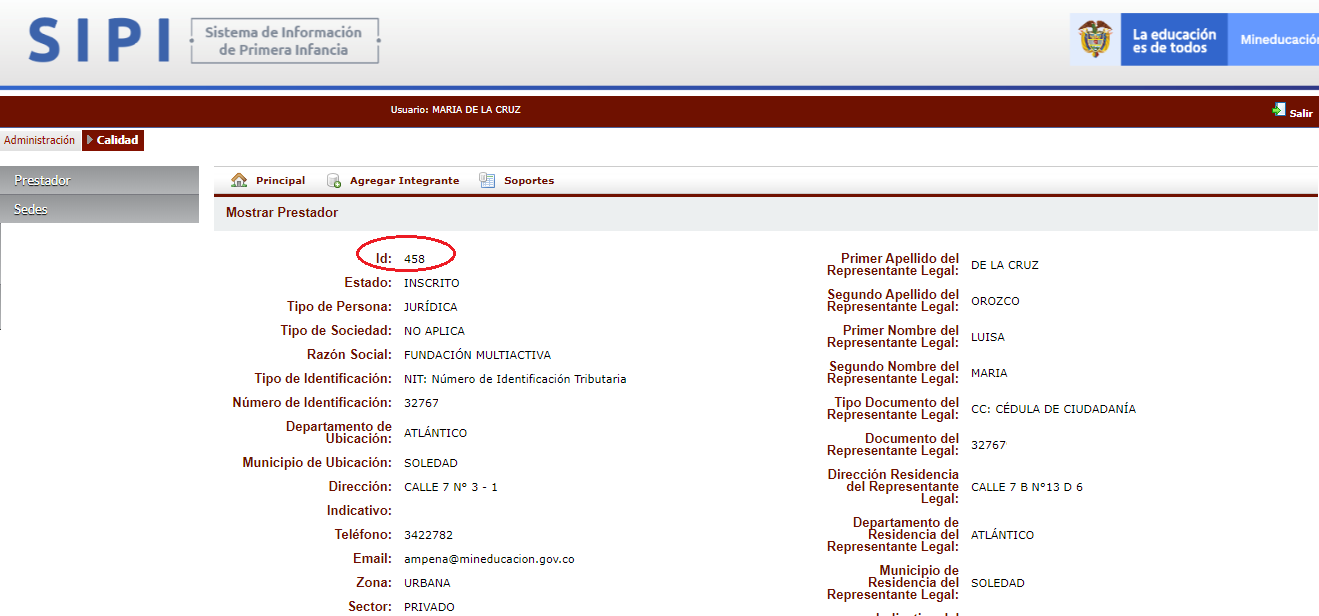Click the Agregar Integrante document icon
1319x616 pixels.
coord(334,181)
